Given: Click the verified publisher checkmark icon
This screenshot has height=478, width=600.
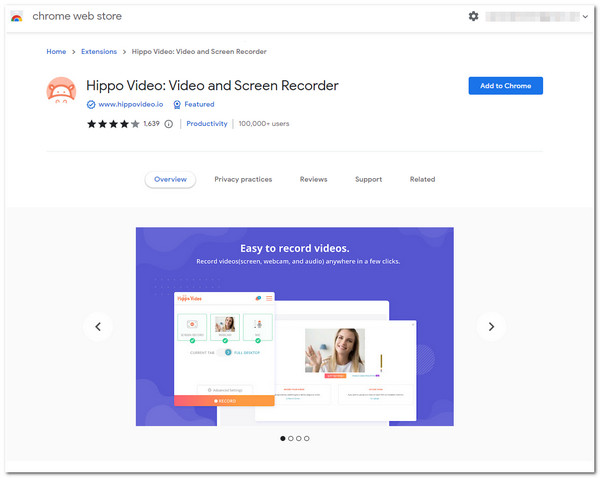Looking at the screenshot, I should (91, 104).
